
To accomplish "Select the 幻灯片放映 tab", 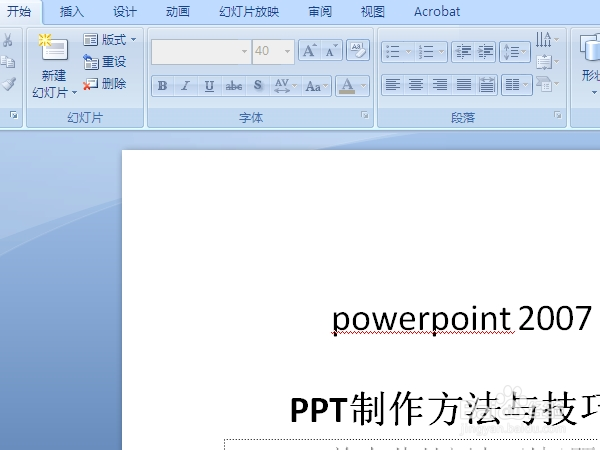I will point(249,12).
